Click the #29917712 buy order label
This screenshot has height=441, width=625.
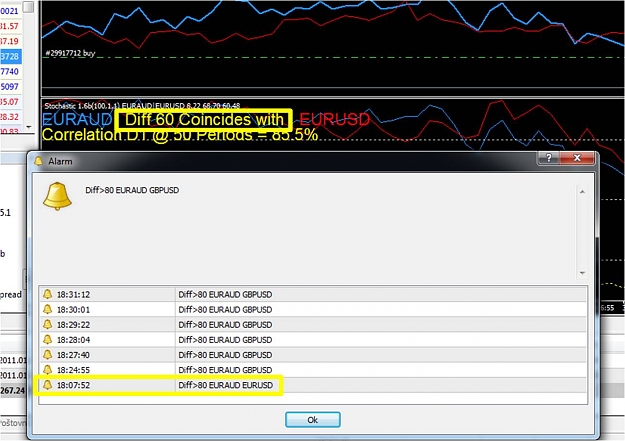[x=70, y=53]
